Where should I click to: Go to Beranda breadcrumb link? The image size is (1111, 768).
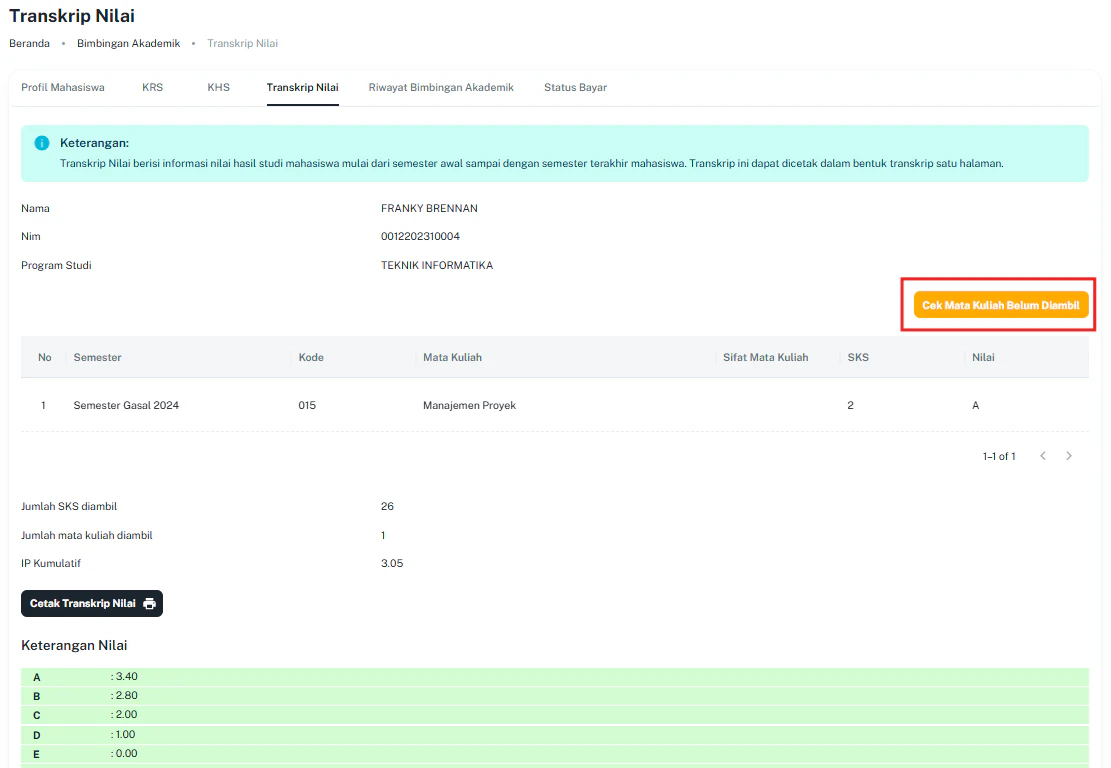click(x=30, y=43)
